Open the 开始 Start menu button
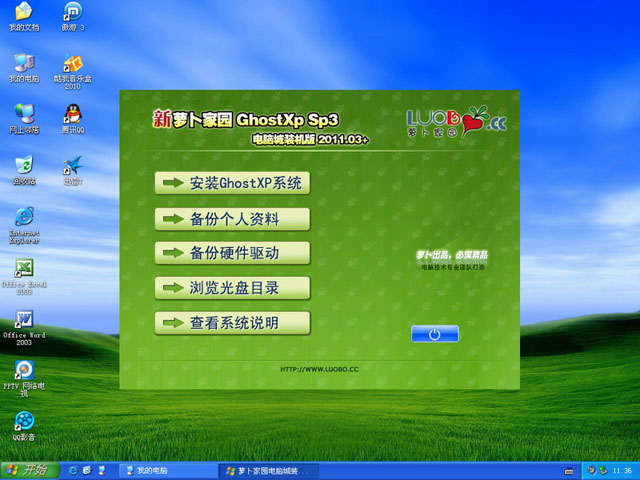Screen dimensions: 640x480 [x=29, y=471]
